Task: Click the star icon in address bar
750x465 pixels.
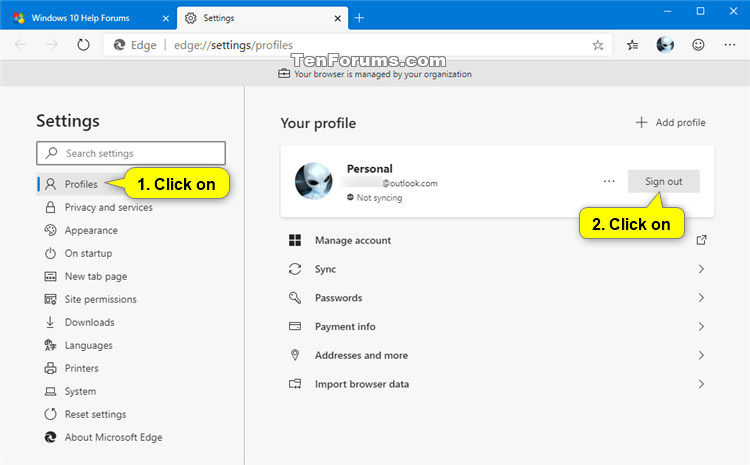Action: click(597, 45)
